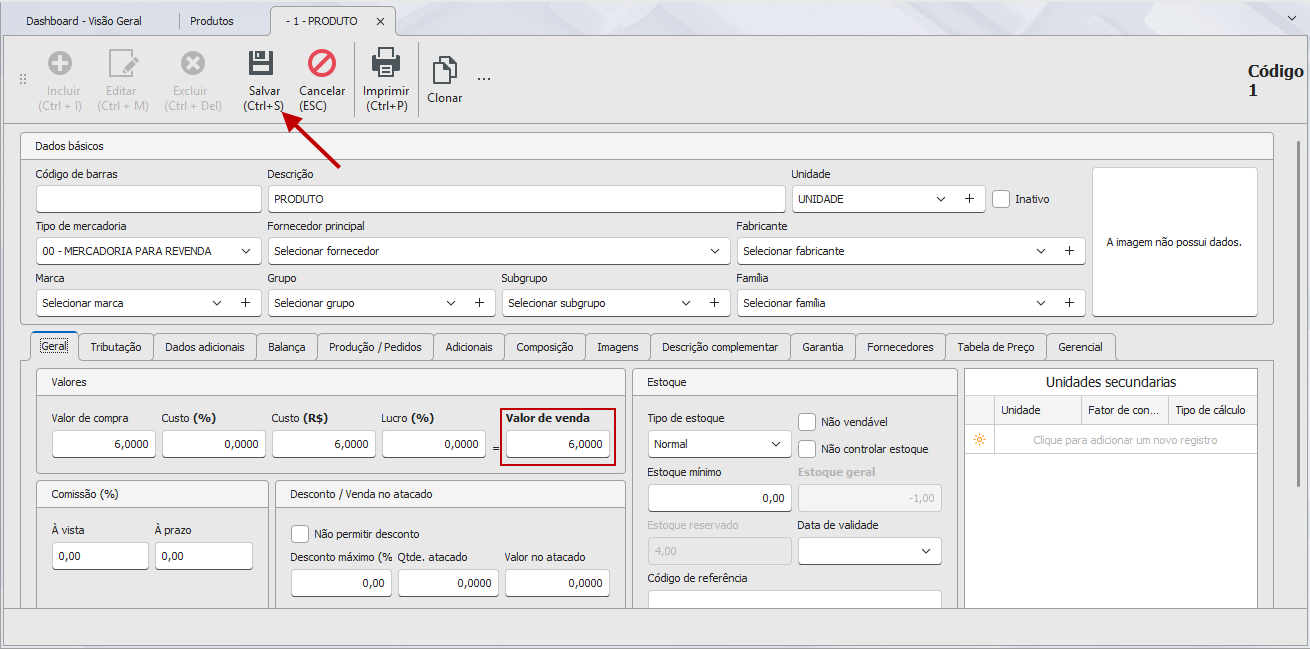
Task: Click the Descrição field containing PRODUTO
Action: (526, 199)
